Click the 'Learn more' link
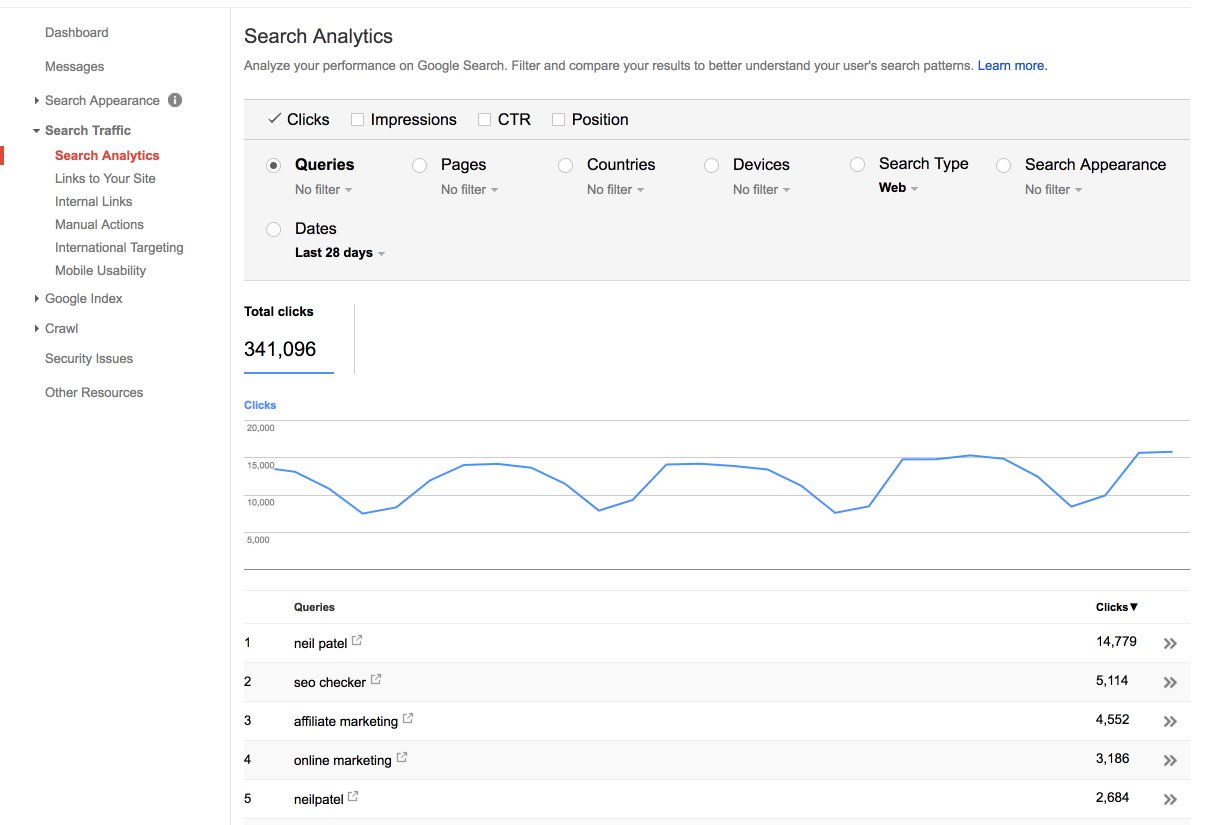 tap(1012, 66)
